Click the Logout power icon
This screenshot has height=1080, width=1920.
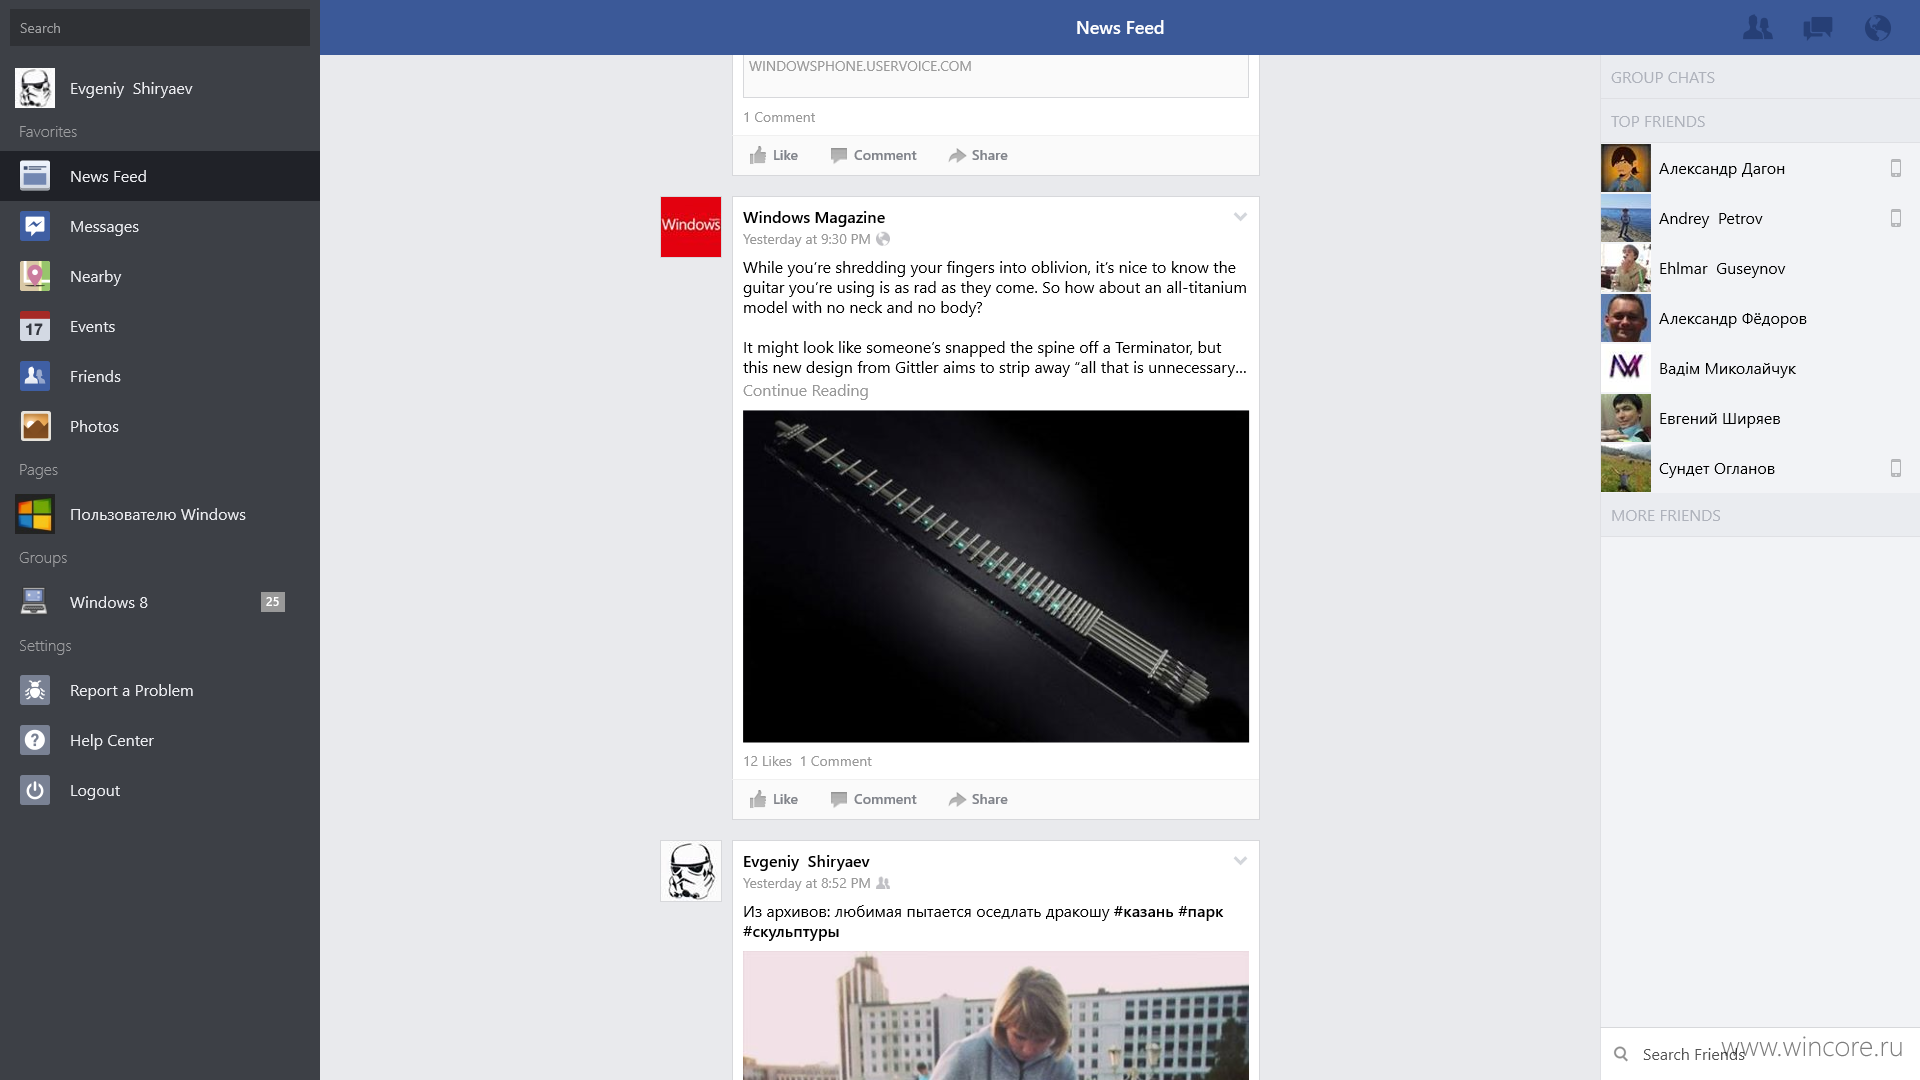pyautogui.click(x=35, y=790)
